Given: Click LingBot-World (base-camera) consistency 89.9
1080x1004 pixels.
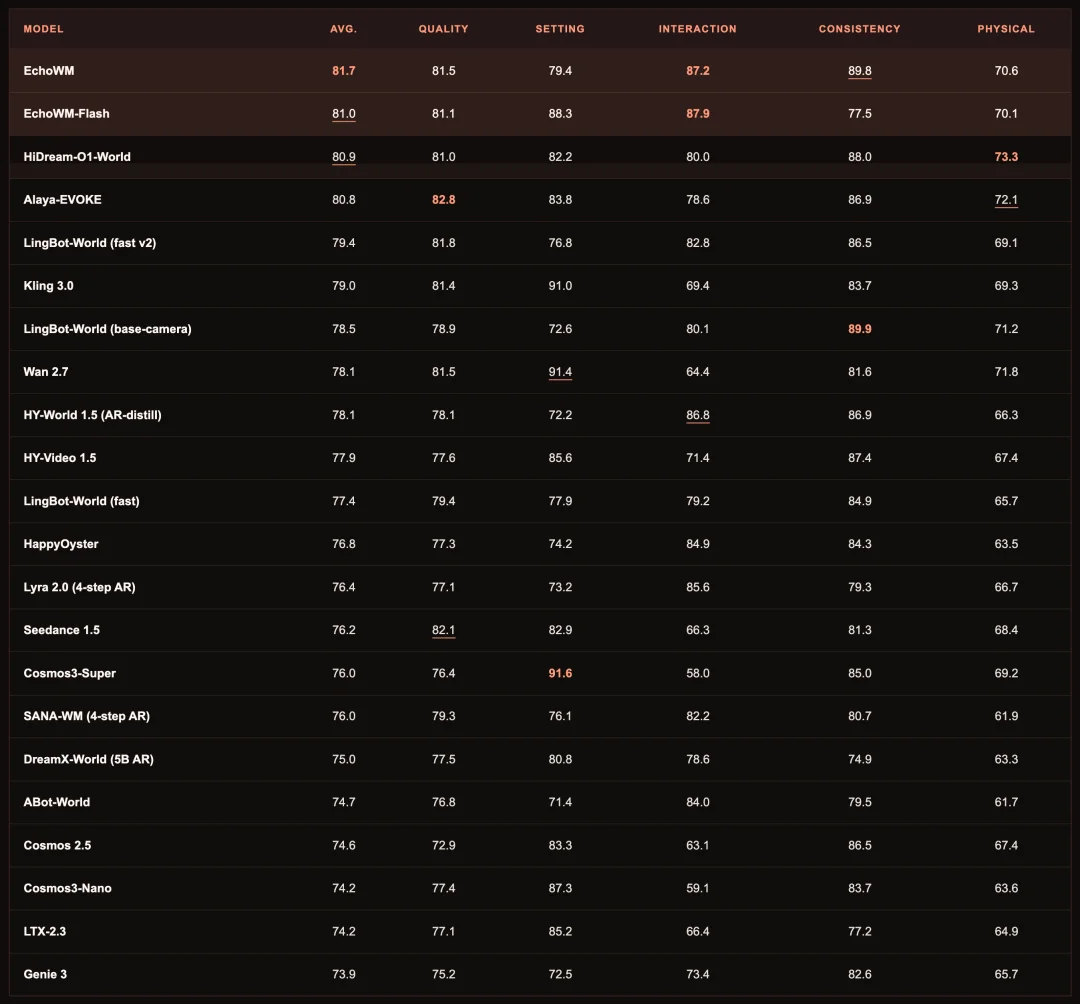Looking at the screenshot, I should (x=860, y=329).
